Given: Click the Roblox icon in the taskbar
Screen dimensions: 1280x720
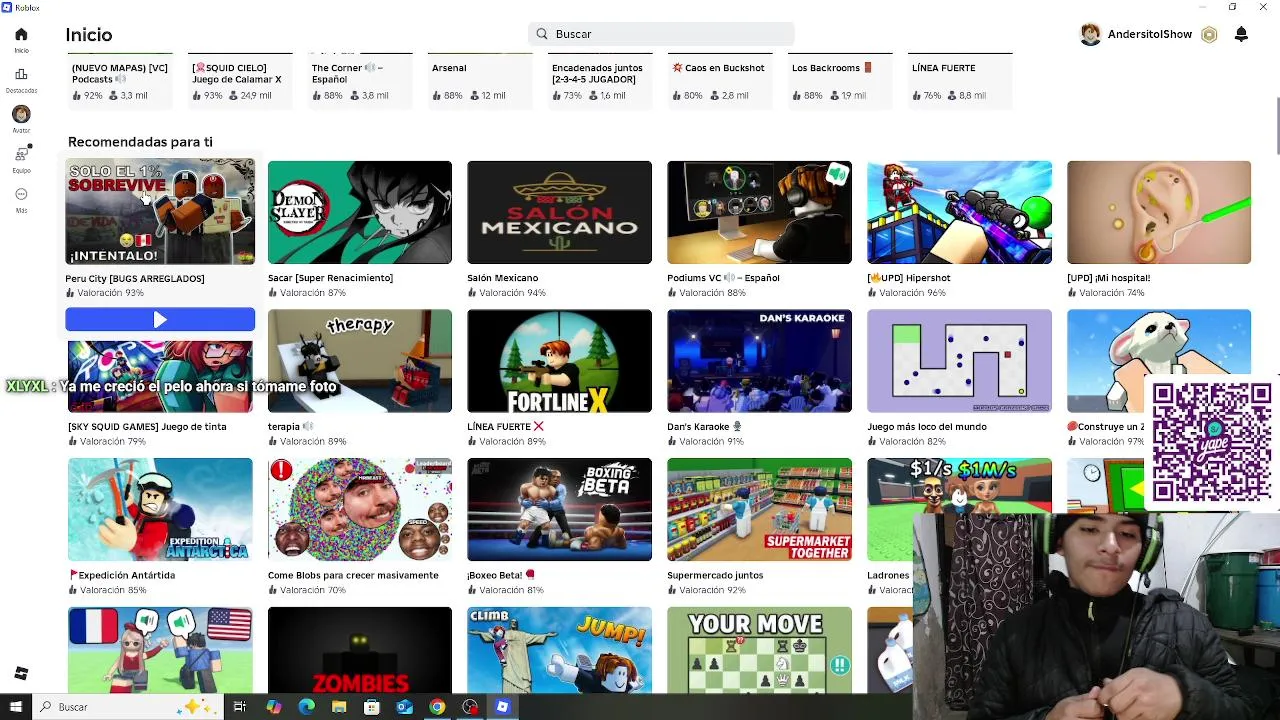Looking at the screenshot, I should (x=502, y=707).
